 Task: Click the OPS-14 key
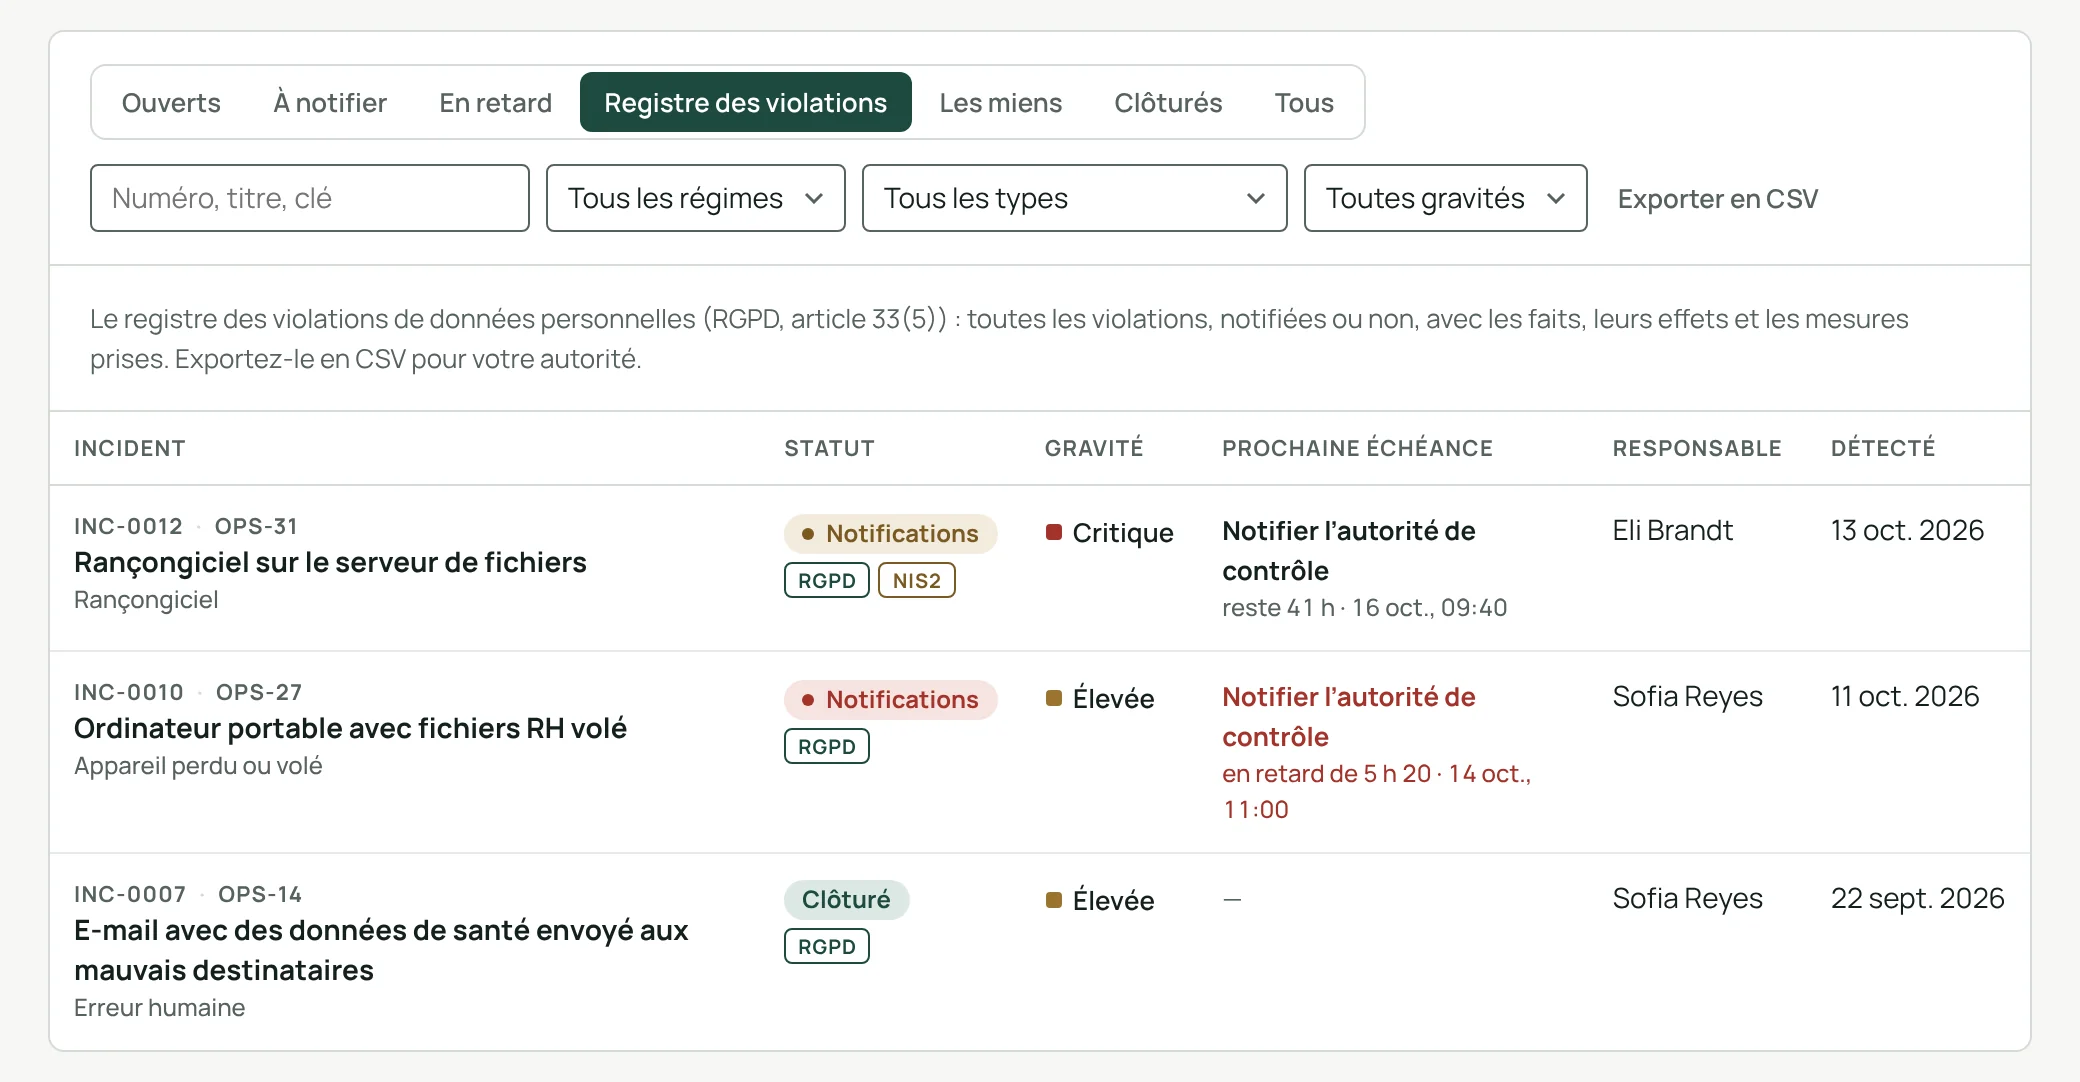pos(260,894)
